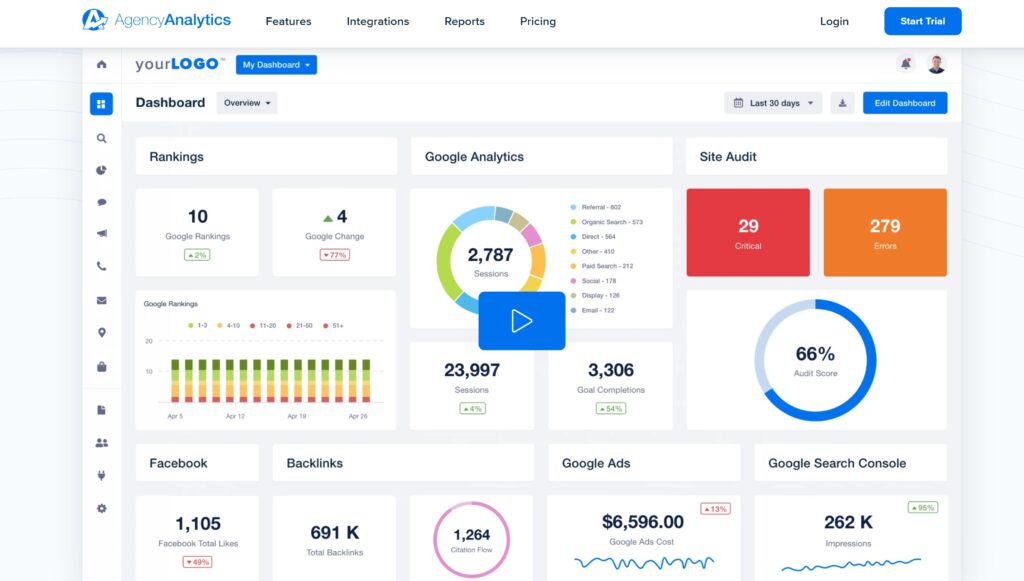Click the 13% badge on Google Ads Cost
Screen dimensions: 1024x581
click(x=715, y=509)
